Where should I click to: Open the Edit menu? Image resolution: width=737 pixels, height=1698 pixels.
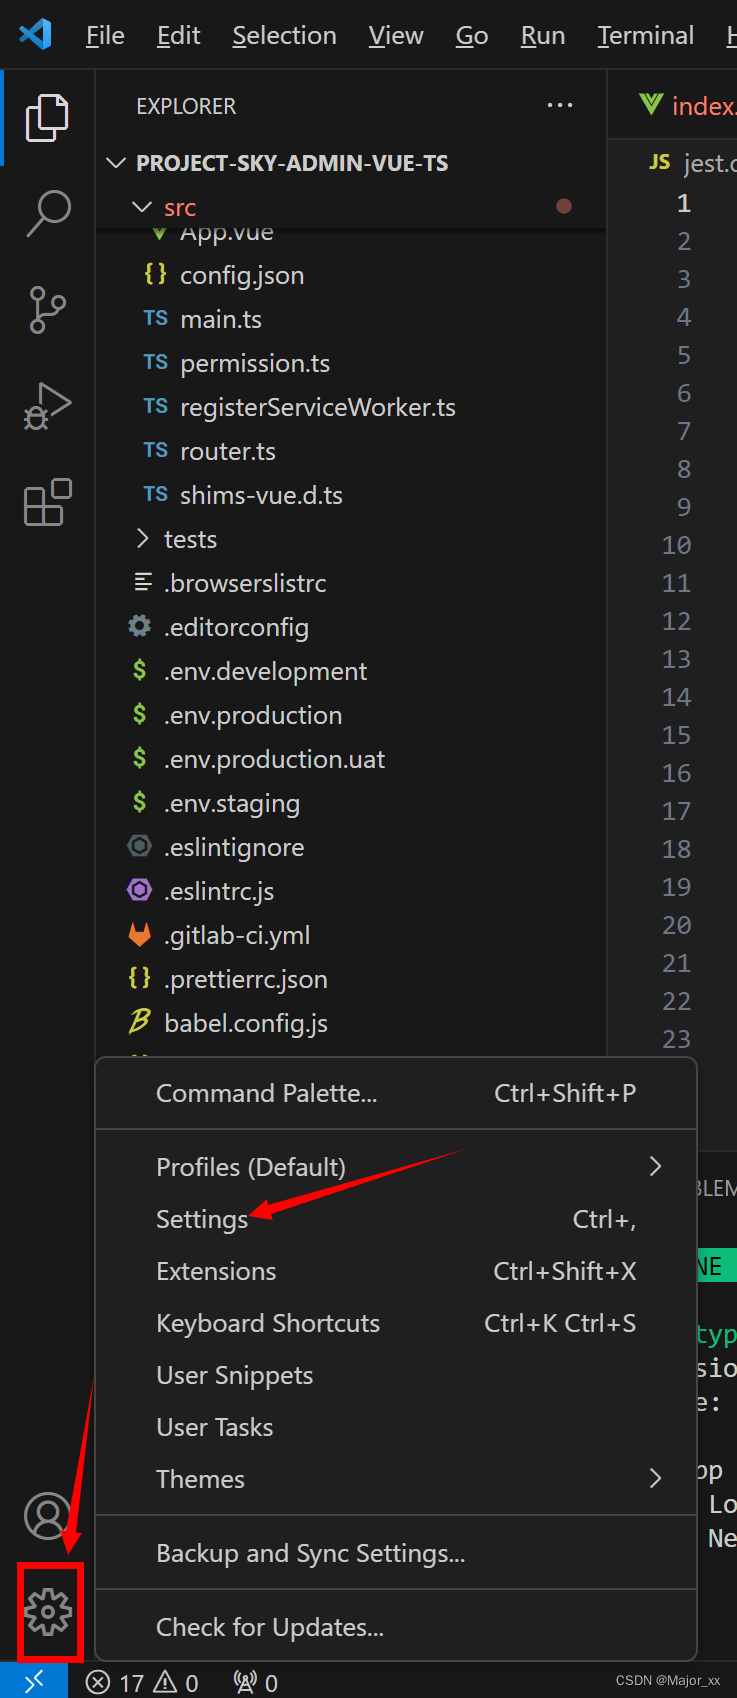pyautogui.click(x=178, y=36)
